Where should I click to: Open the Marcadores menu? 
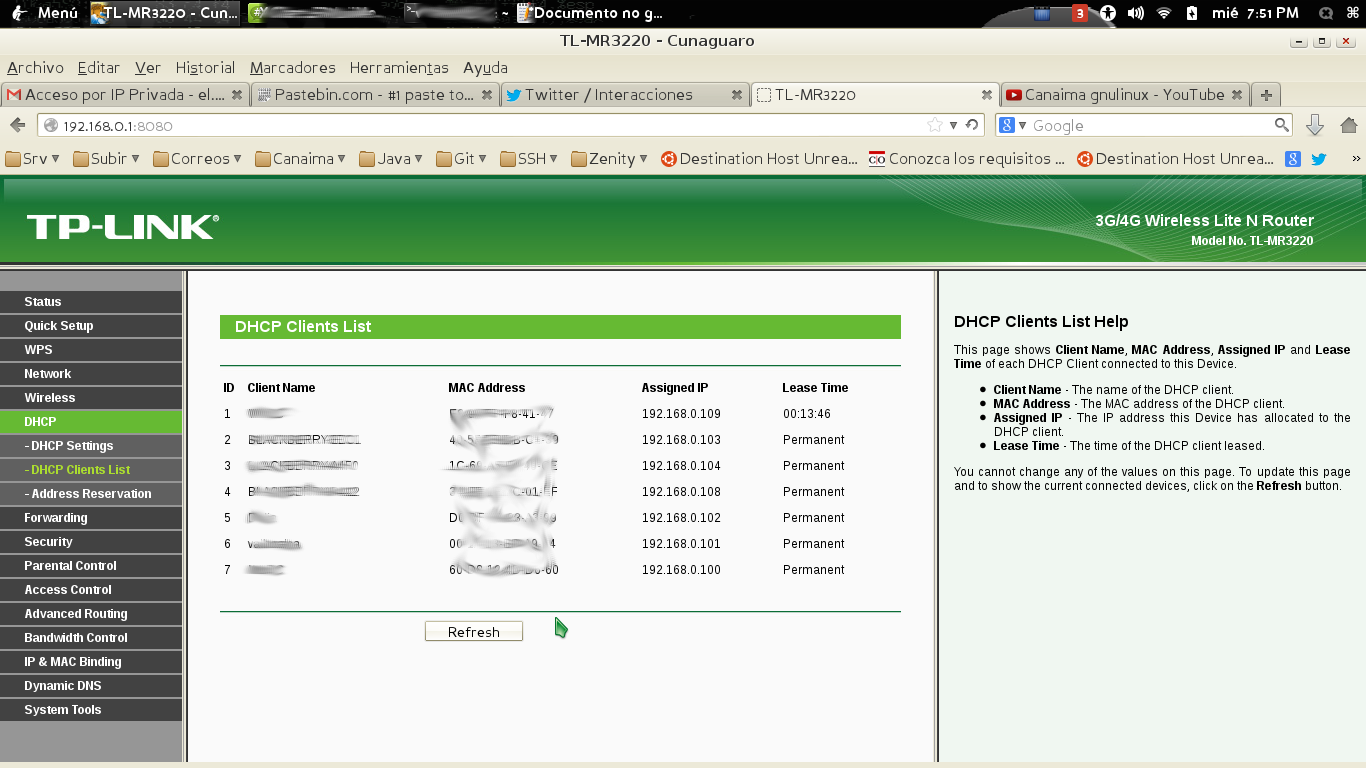coord(292,68)
